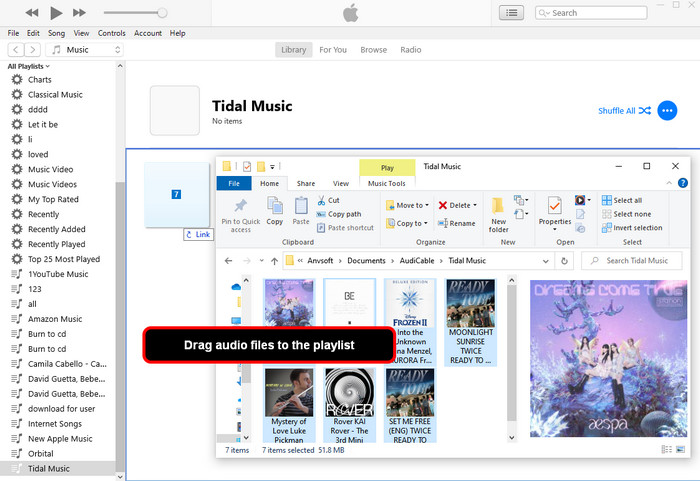Open the Explorer Share ribbon tab
Viewport: 700px width, 481px height.
[x=306, y=183]
